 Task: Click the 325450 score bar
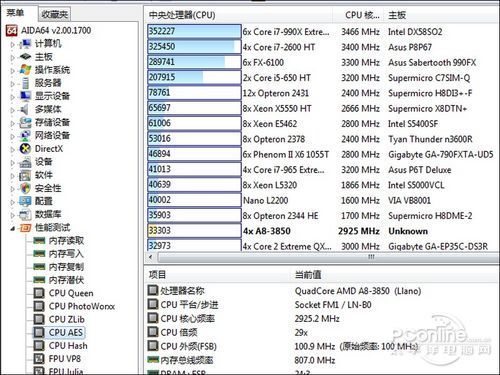coord(194,47)
